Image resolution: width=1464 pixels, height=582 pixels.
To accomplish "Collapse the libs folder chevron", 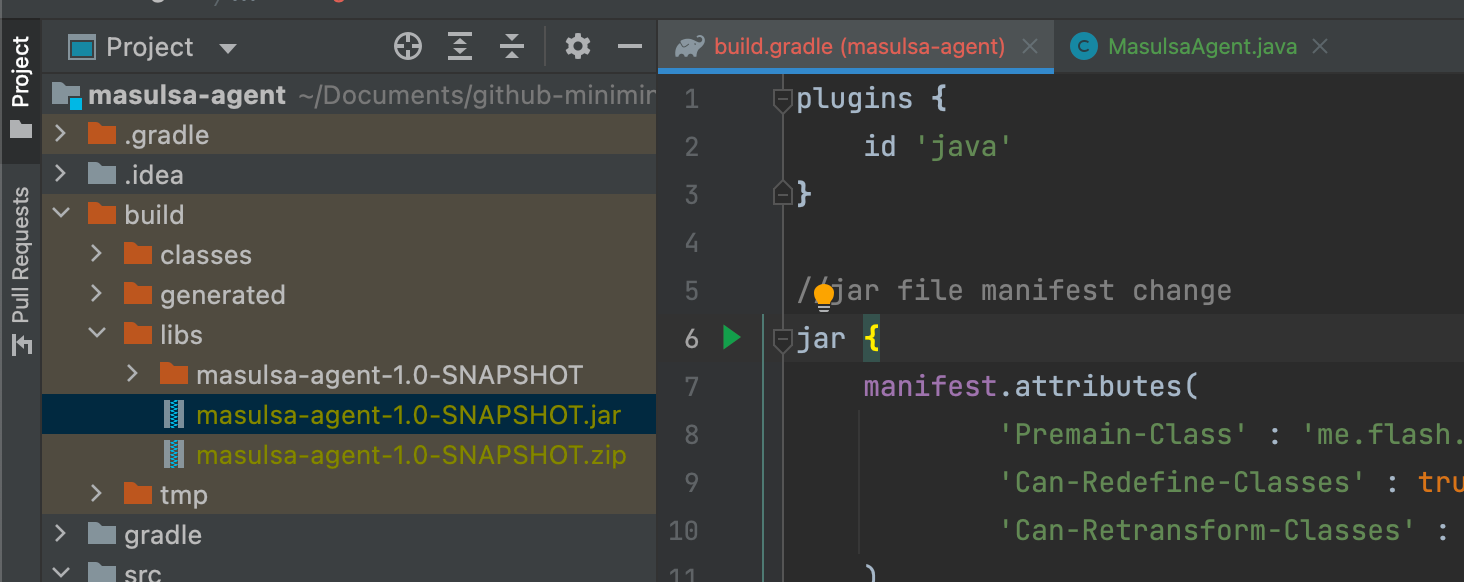I will 96,334.
